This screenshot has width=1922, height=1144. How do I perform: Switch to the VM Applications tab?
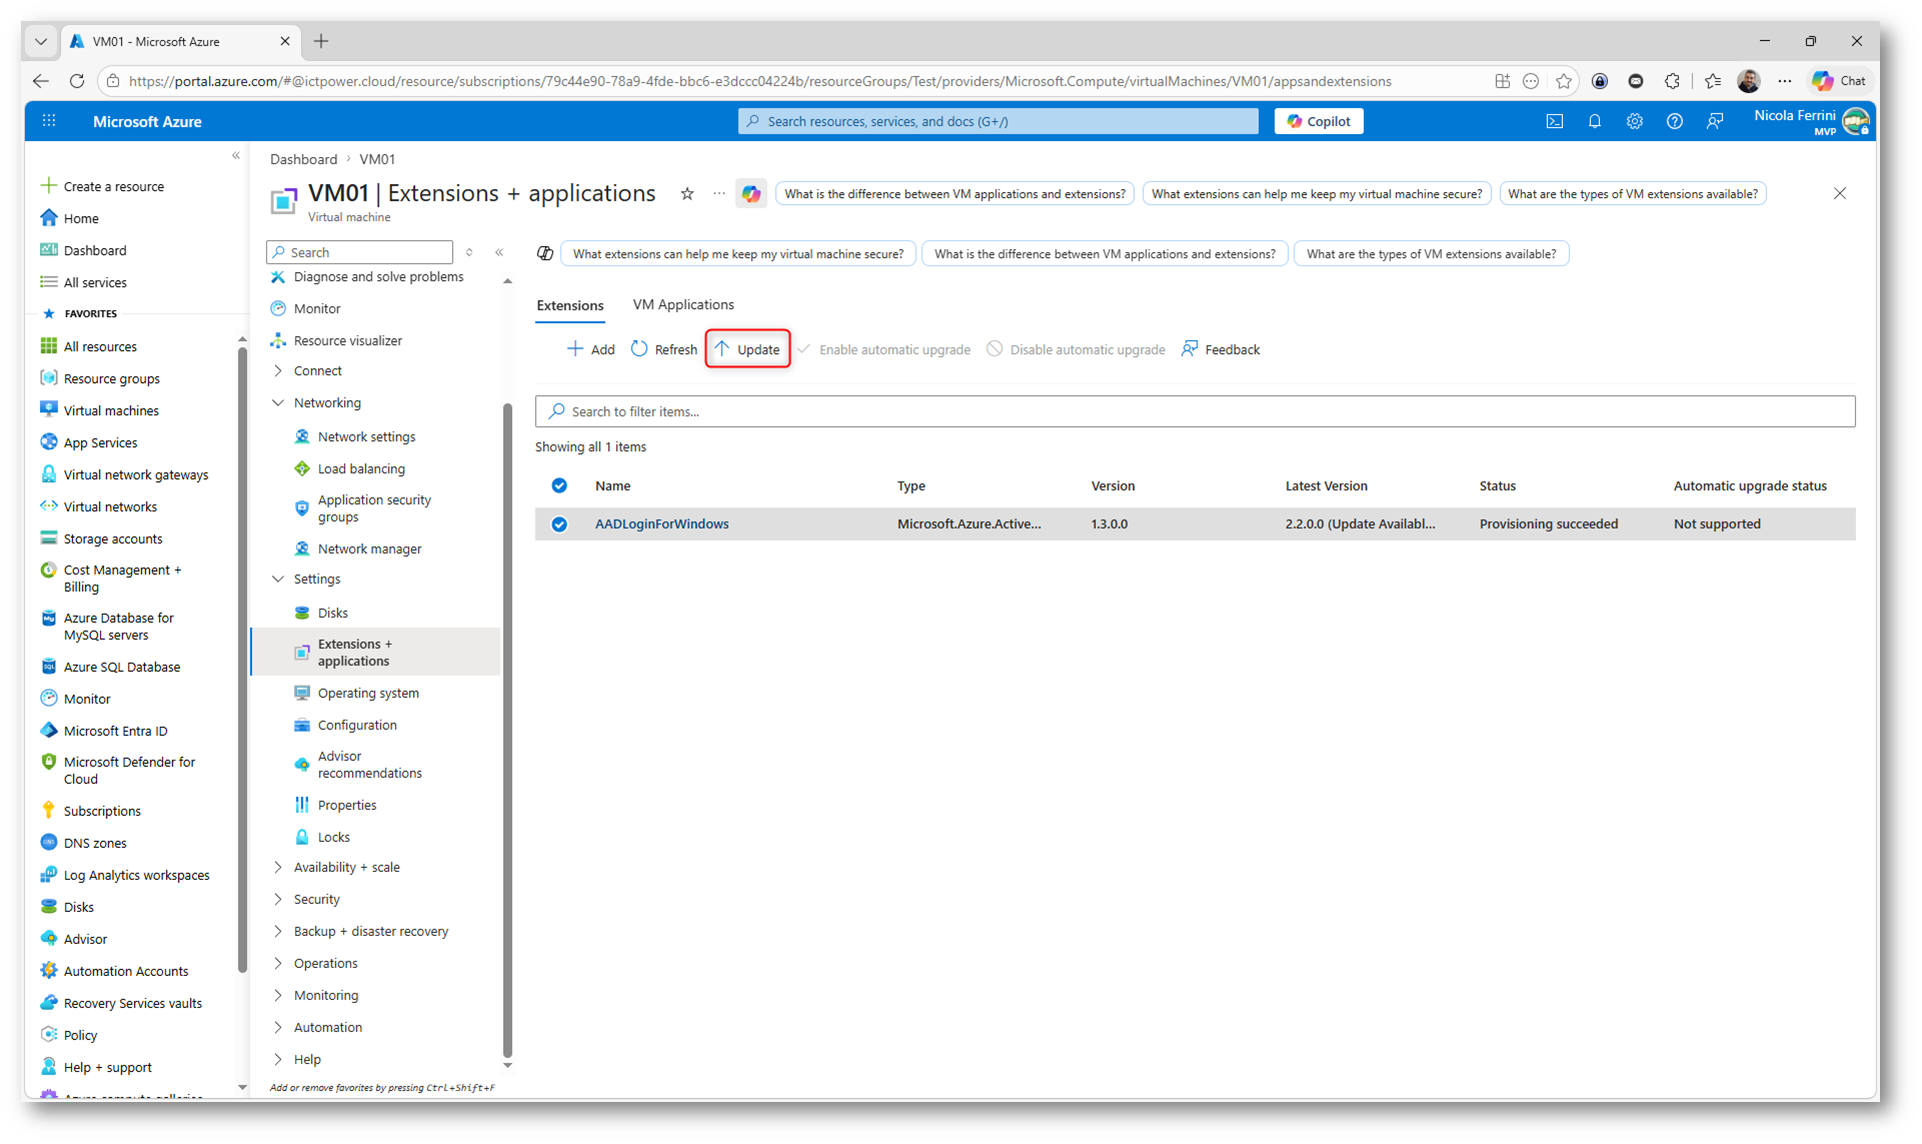(683, 305)
